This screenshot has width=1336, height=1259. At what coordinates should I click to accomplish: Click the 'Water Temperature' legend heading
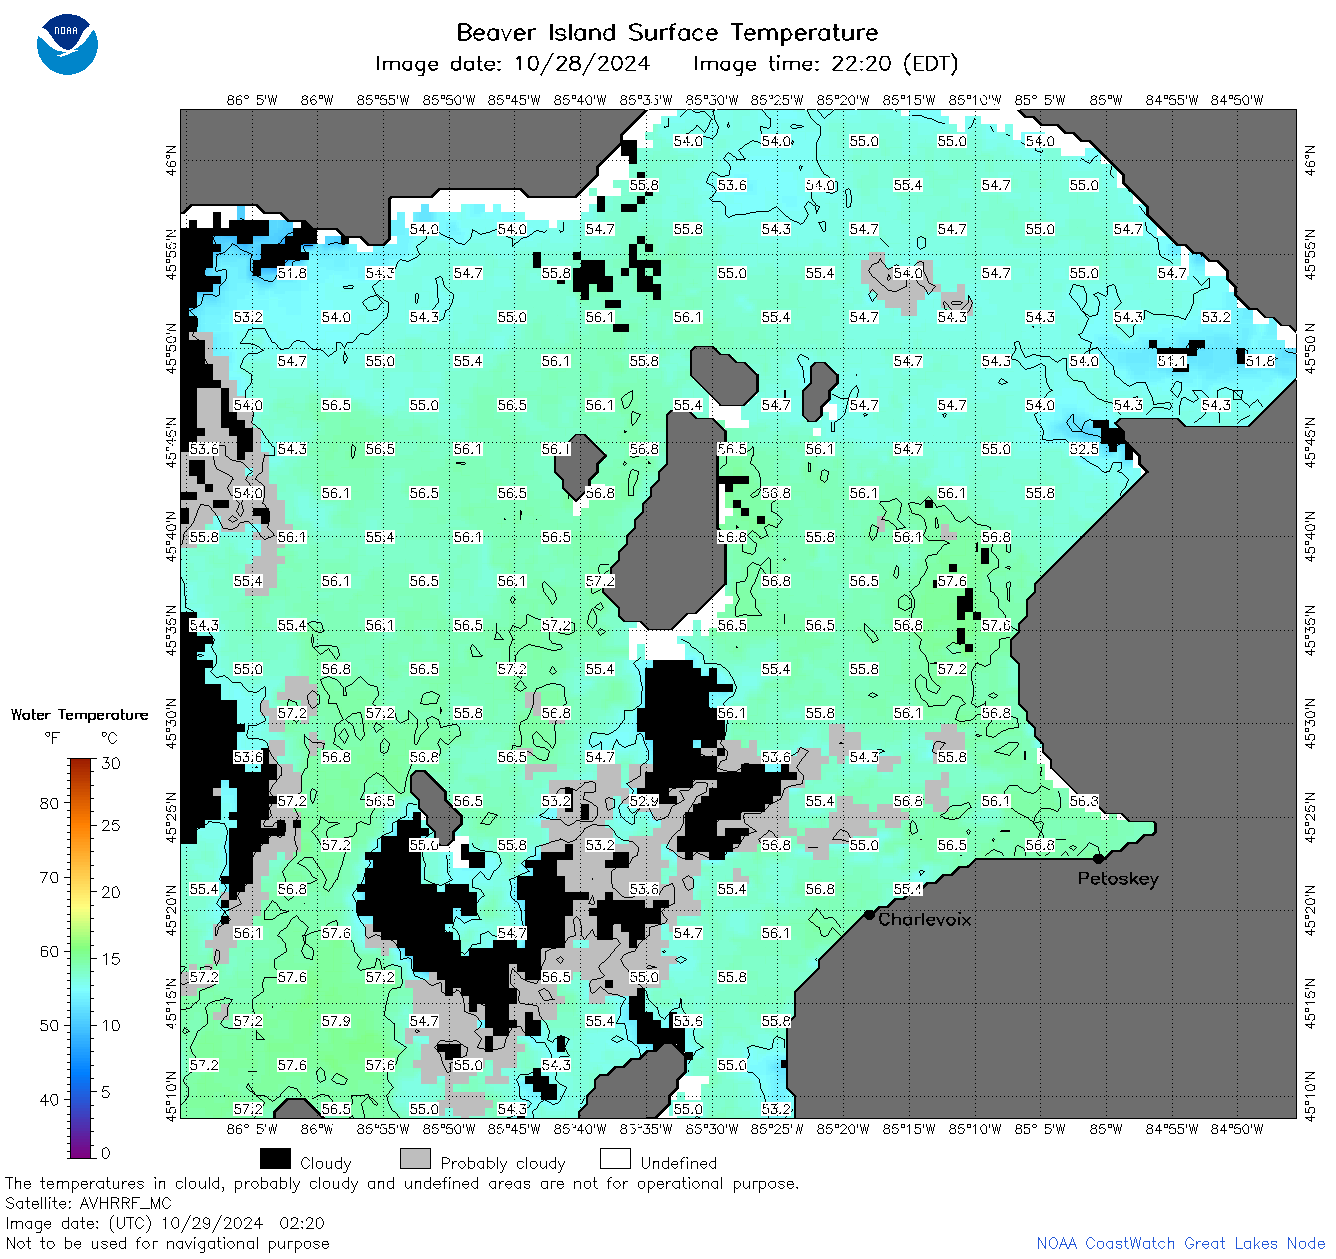click(79, 715)
